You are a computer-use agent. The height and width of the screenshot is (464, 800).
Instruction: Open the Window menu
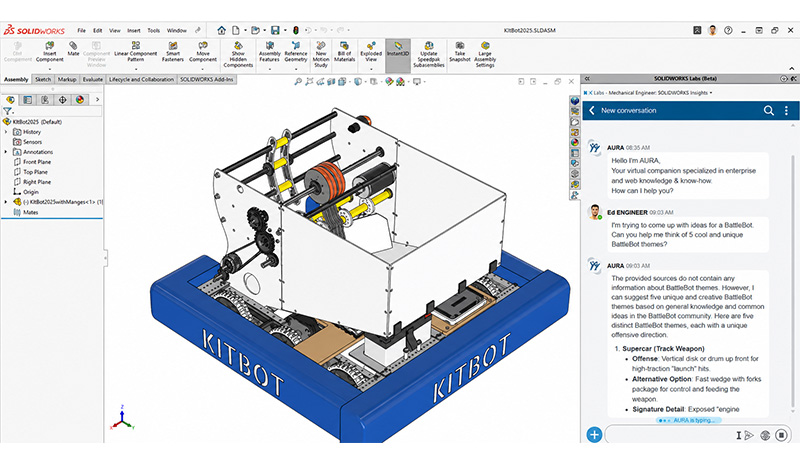177,30
